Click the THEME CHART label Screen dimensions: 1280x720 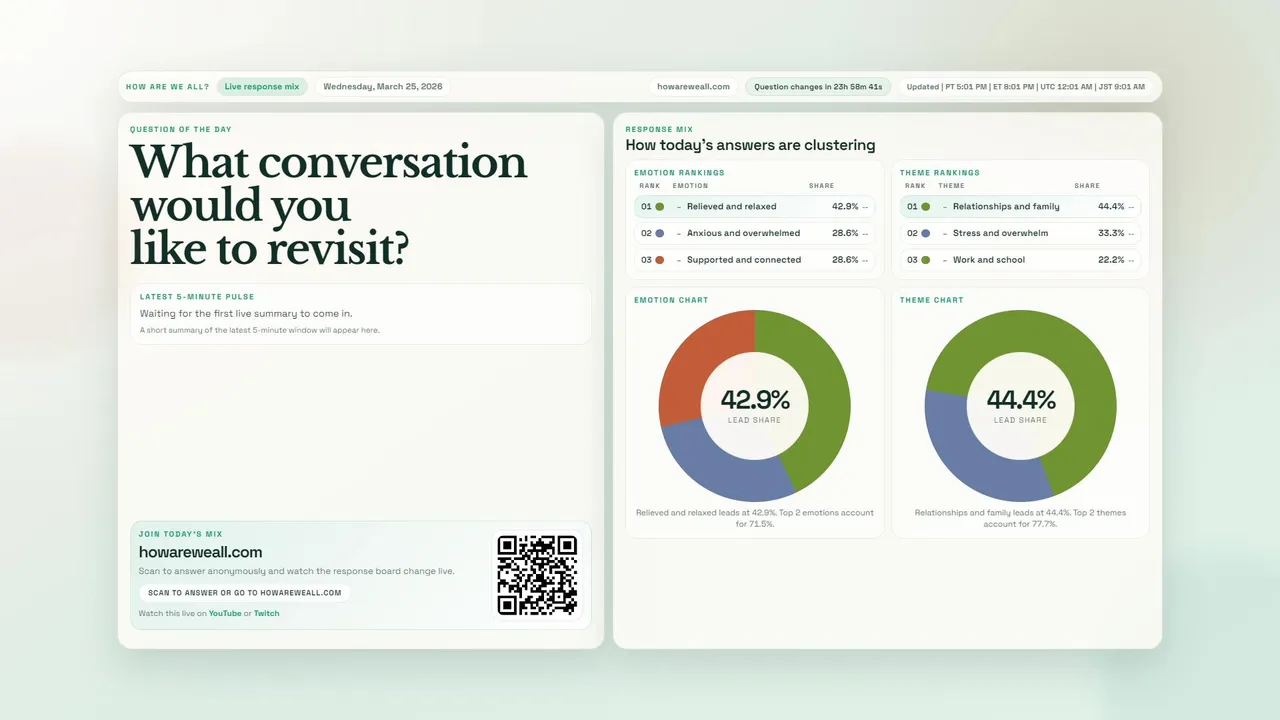click(931, 300)
